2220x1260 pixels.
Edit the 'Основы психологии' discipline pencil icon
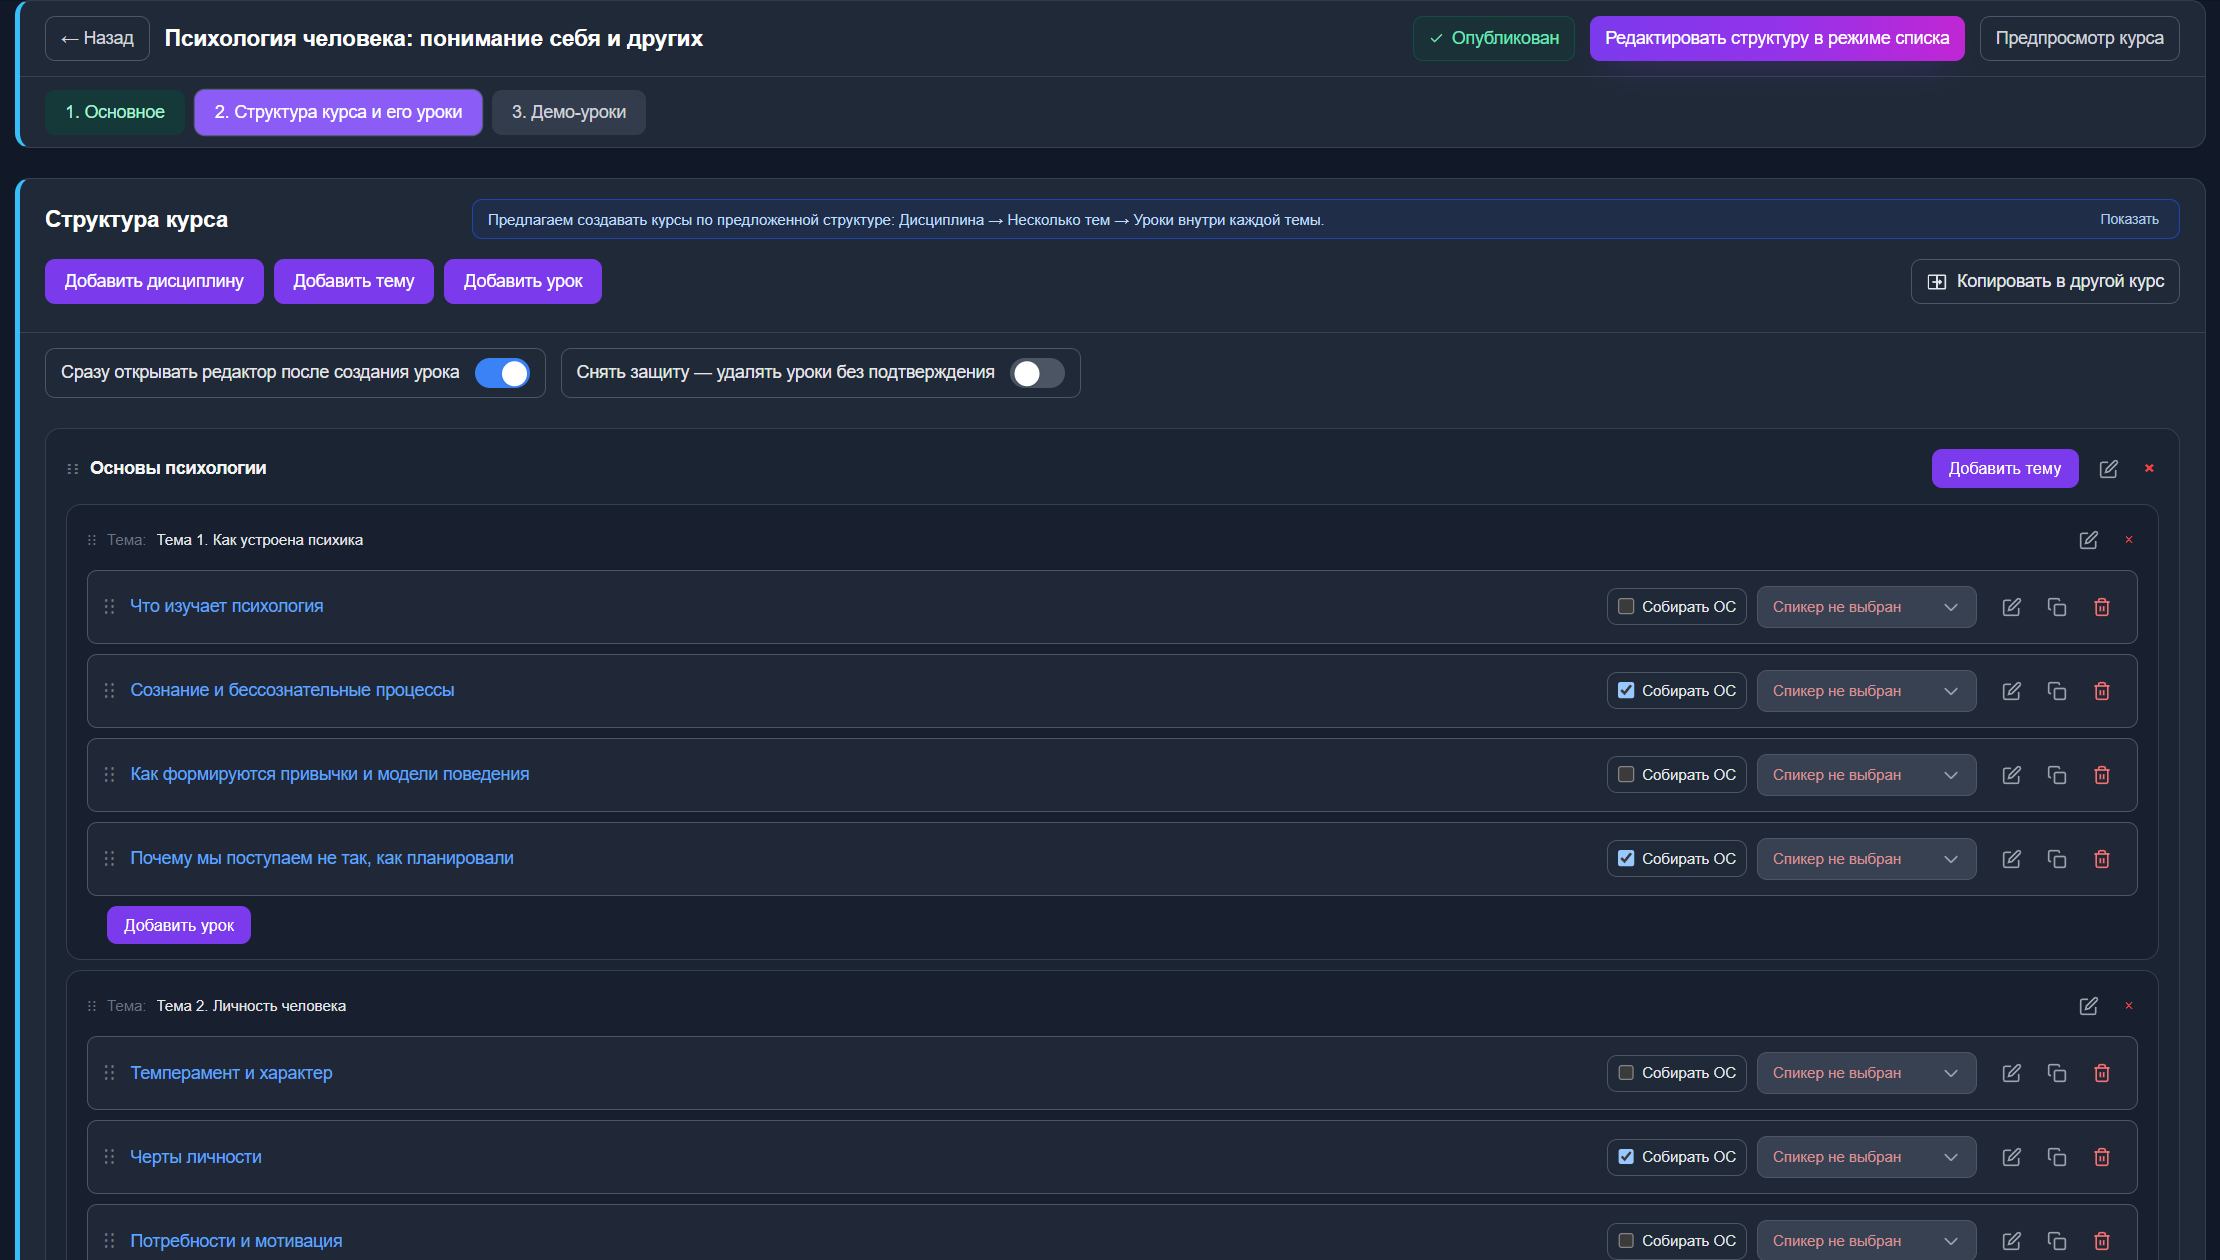coord(2108,469)
